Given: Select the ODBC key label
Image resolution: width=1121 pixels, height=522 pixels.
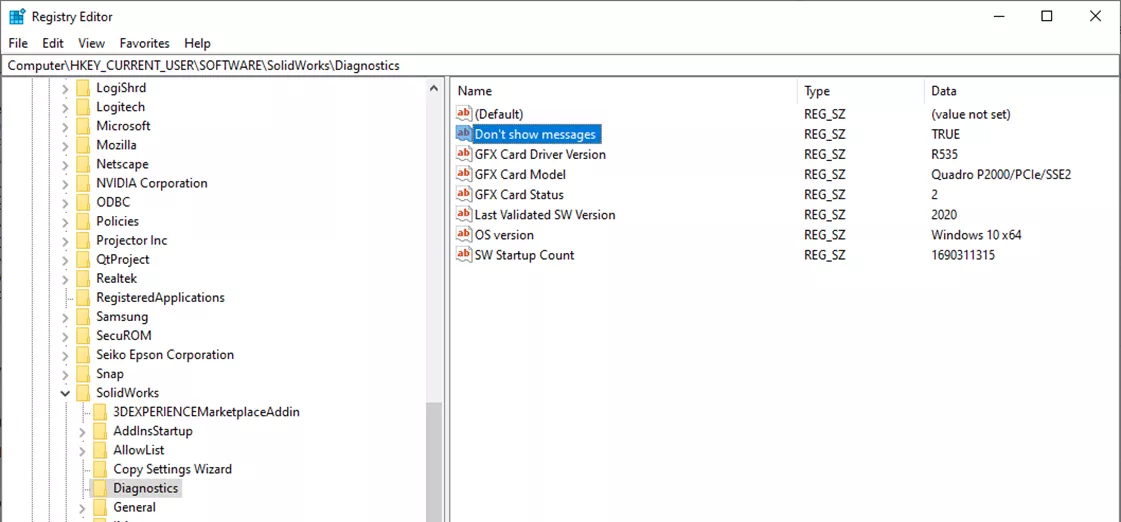Looking at the screenshot, I should [x=113, y=202].
